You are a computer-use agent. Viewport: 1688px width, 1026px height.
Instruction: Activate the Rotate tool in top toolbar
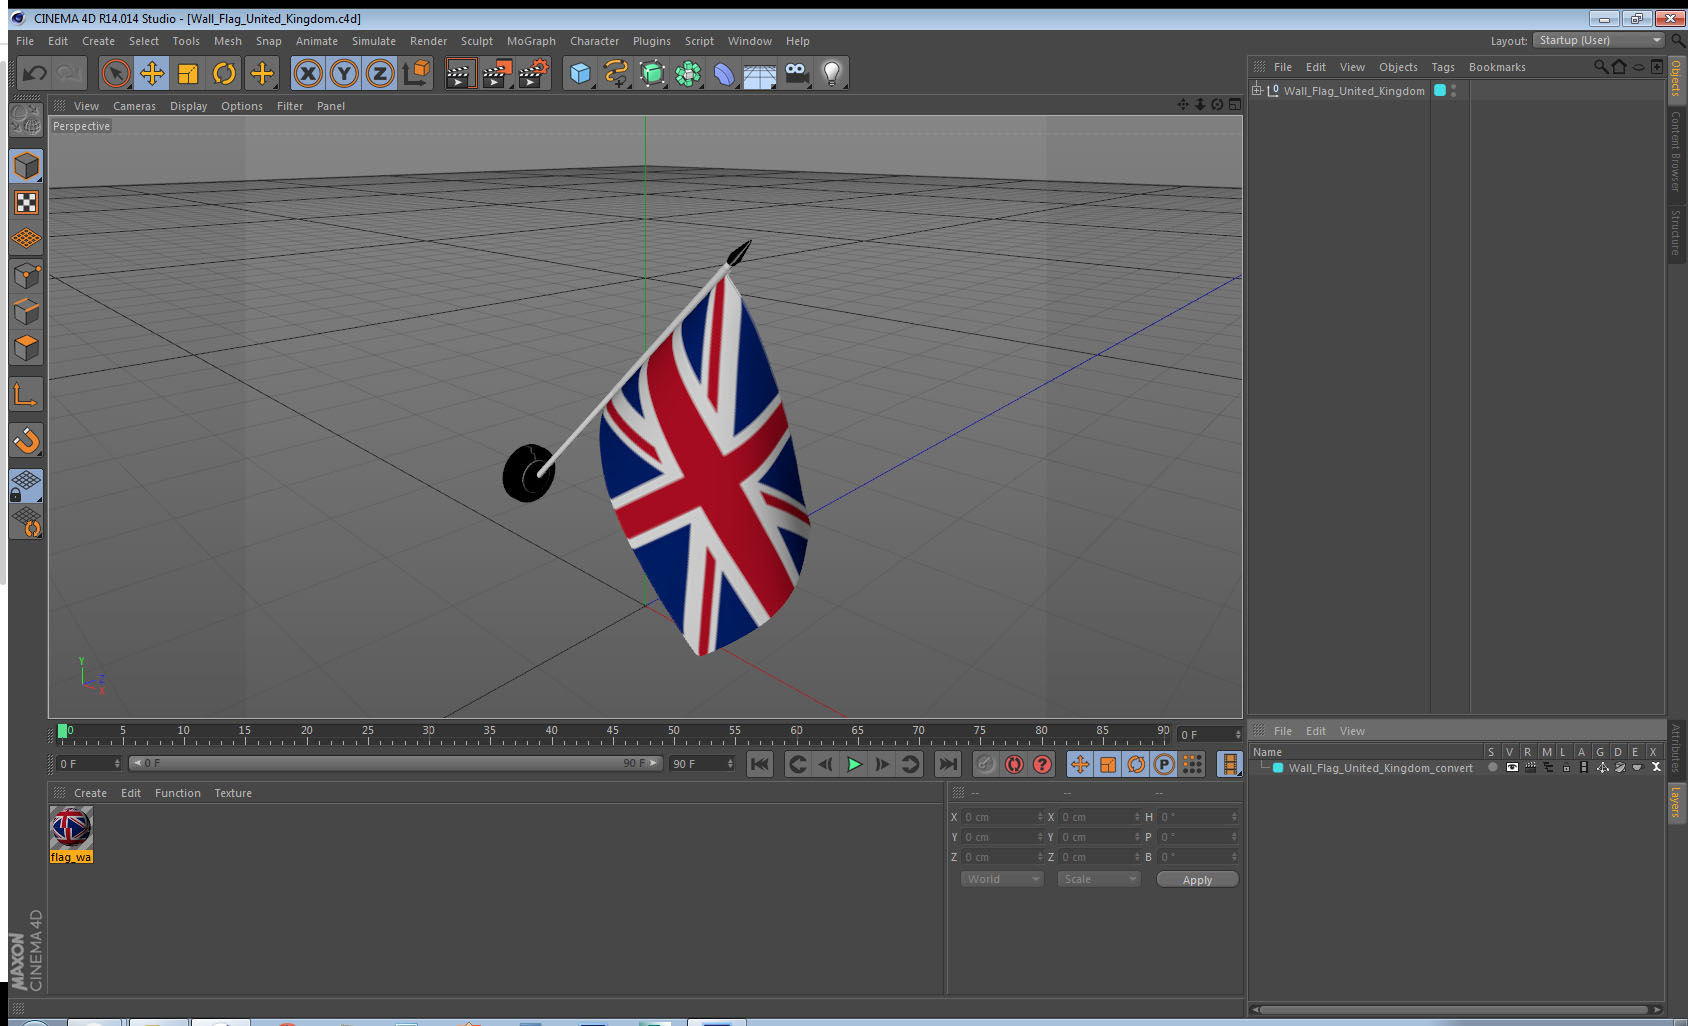[224, 73]
